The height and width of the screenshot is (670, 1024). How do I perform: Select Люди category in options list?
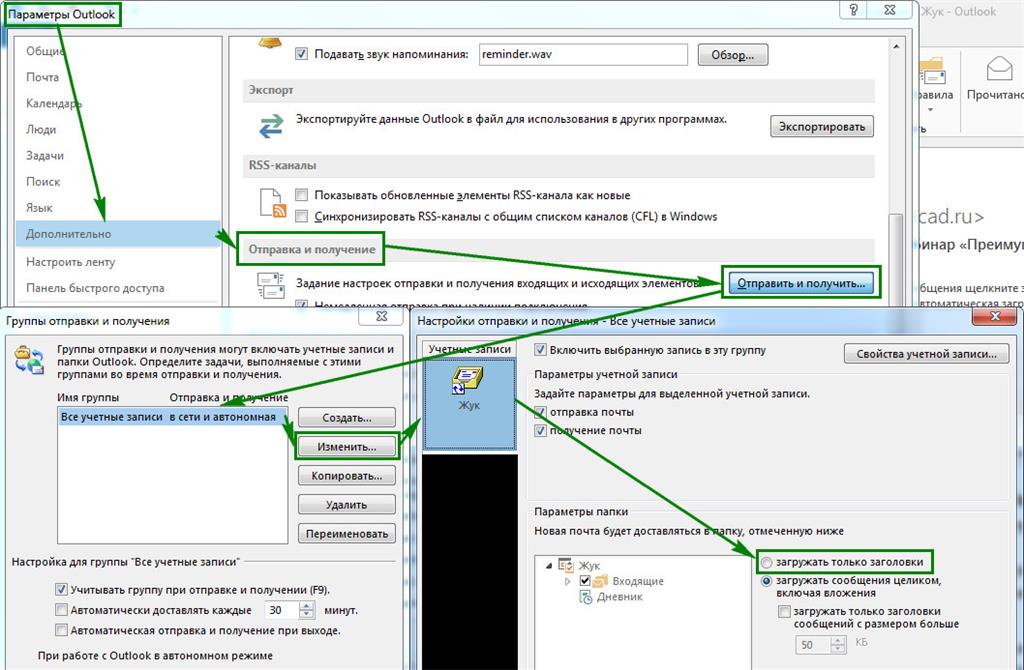(41, 129)
